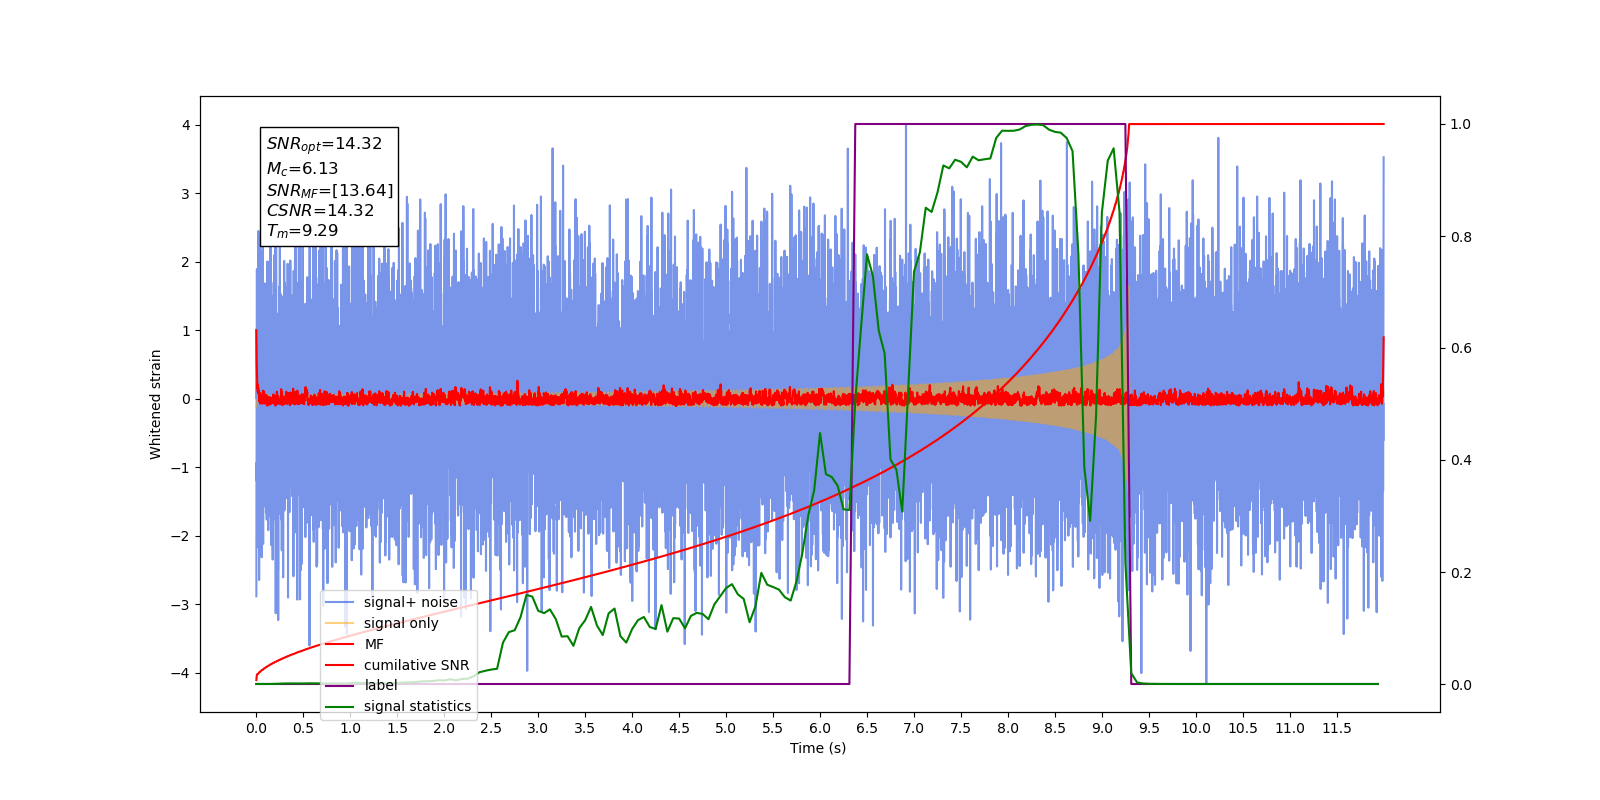Click the purple line swatch for label
Screen dimensions: 1600x800
[x=340, y=685]
